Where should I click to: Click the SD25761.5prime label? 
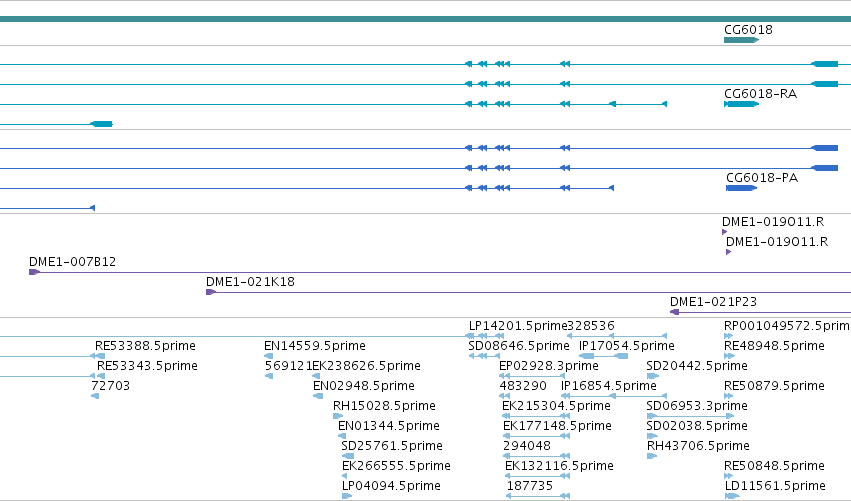point(392,446)
